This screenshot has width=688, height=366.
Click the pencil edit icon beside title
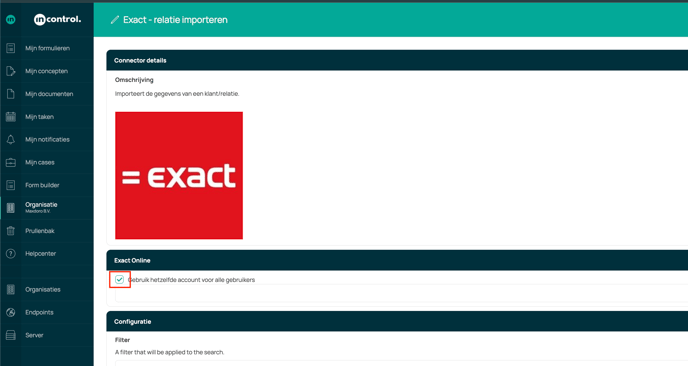coord(115,20)
